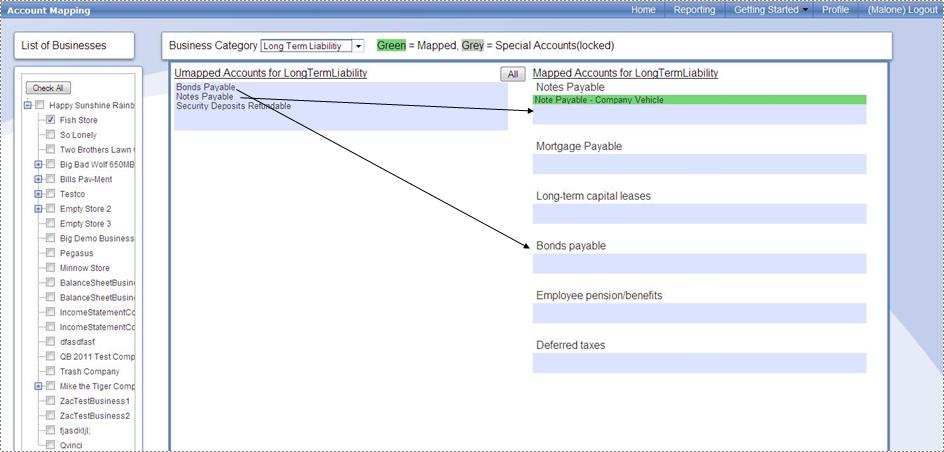Click the empty Deferred taxes mapping area
Screen dimensions: 944x452
[x=700, y=363]
